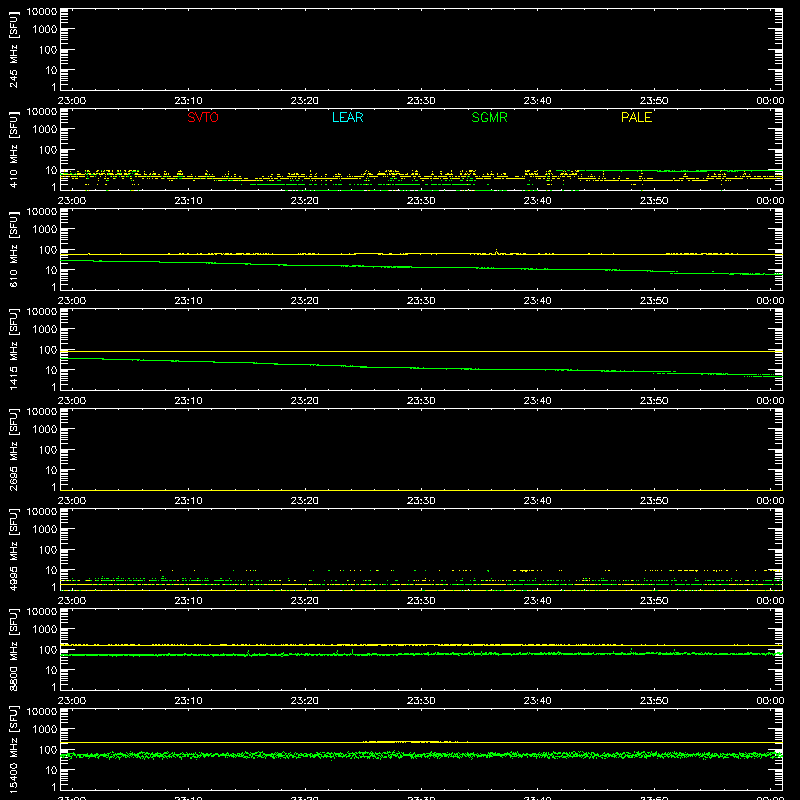Select the 610 MHz [SFU] axis label
The image size is (800, 800).
pos(13,249)
